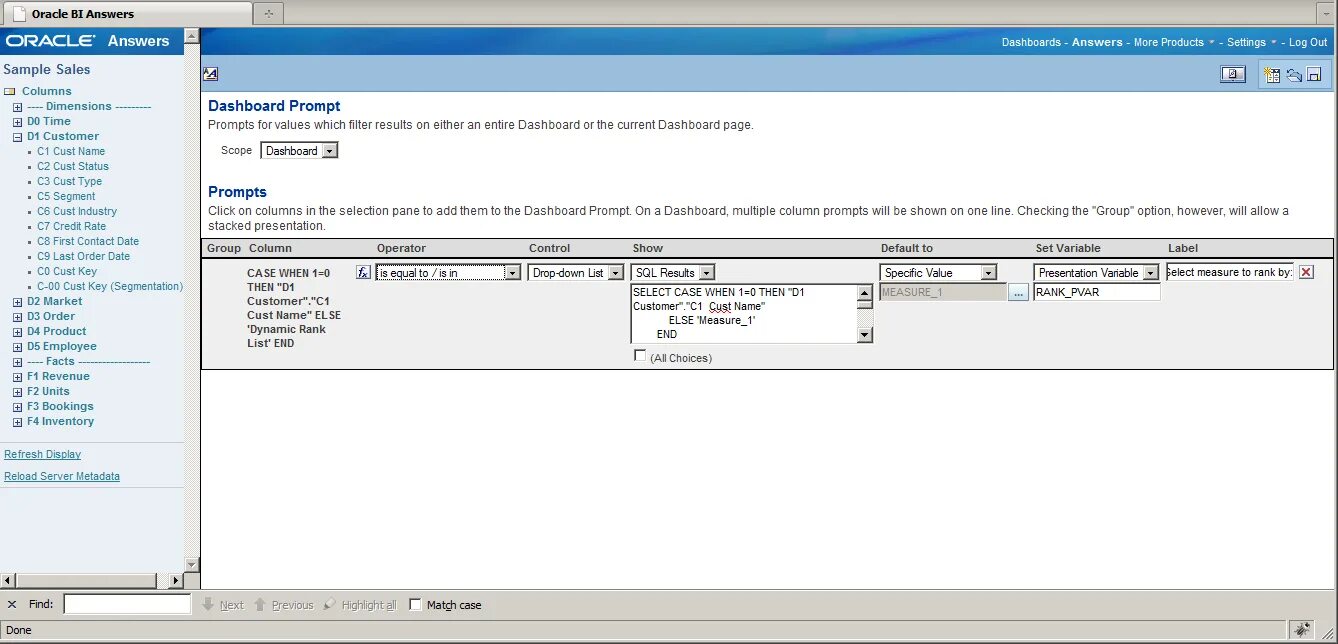The image size is (1338, 644).
Task: Delete the prompt row with red X
Action: tap(1306, 272)
